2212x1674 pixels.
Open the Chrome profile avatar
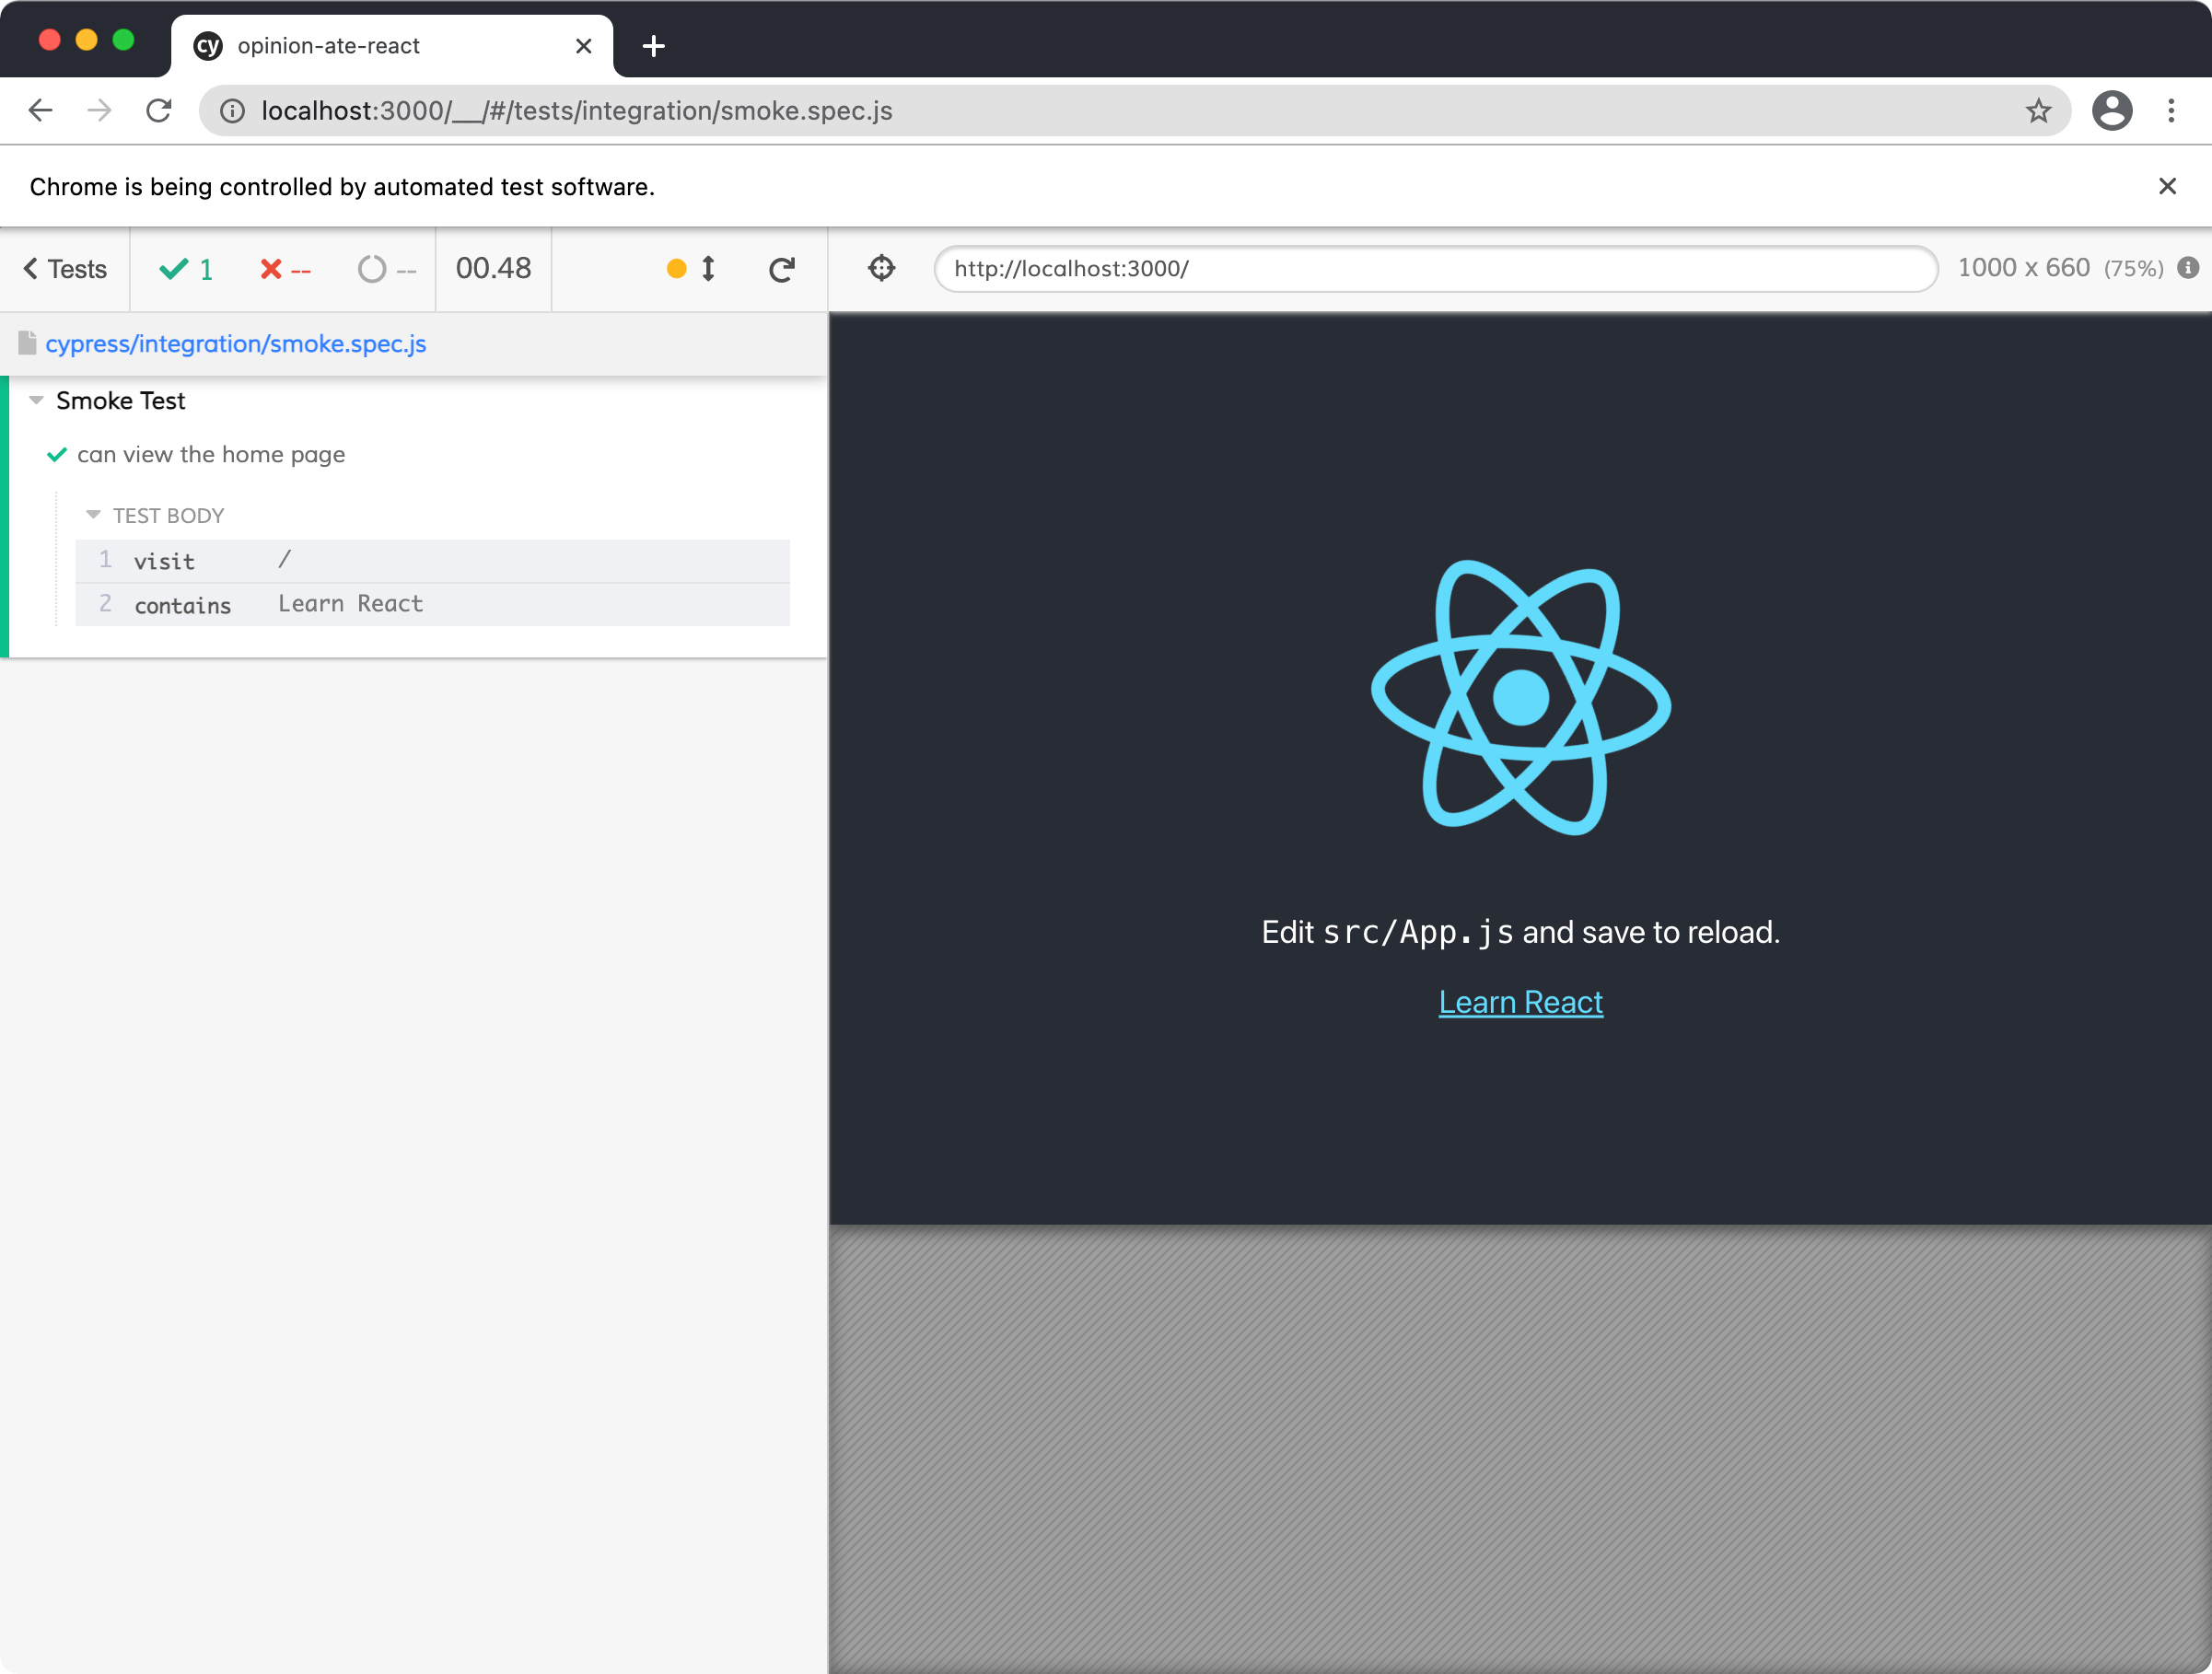click(2112, 111)
